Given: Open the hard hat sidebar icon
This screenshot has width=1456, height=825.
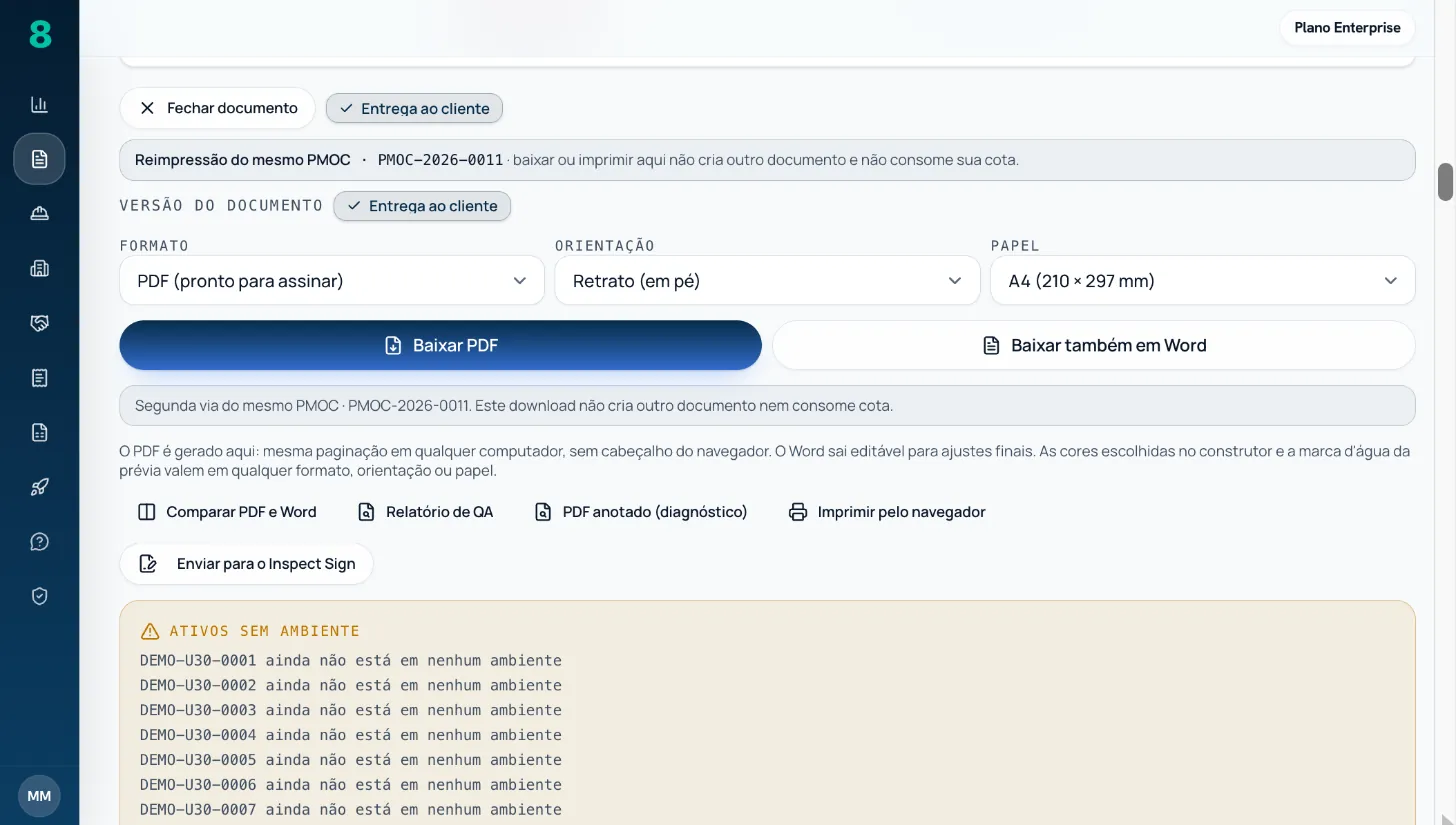Looking at the screenshot, I should click(x=39, y=213).
